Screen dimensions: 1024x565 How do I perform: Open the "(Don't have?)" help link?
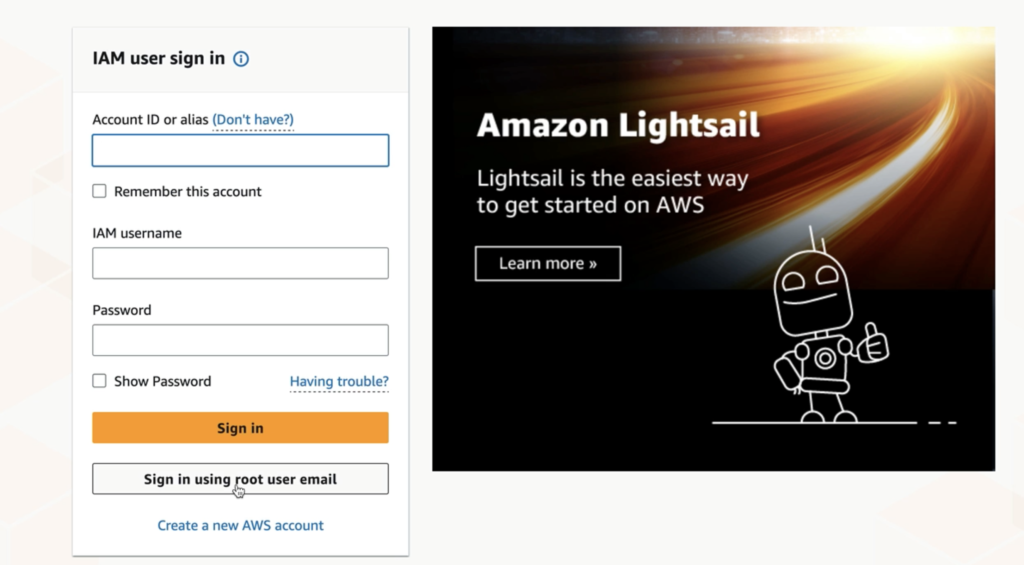click(253, 120)
